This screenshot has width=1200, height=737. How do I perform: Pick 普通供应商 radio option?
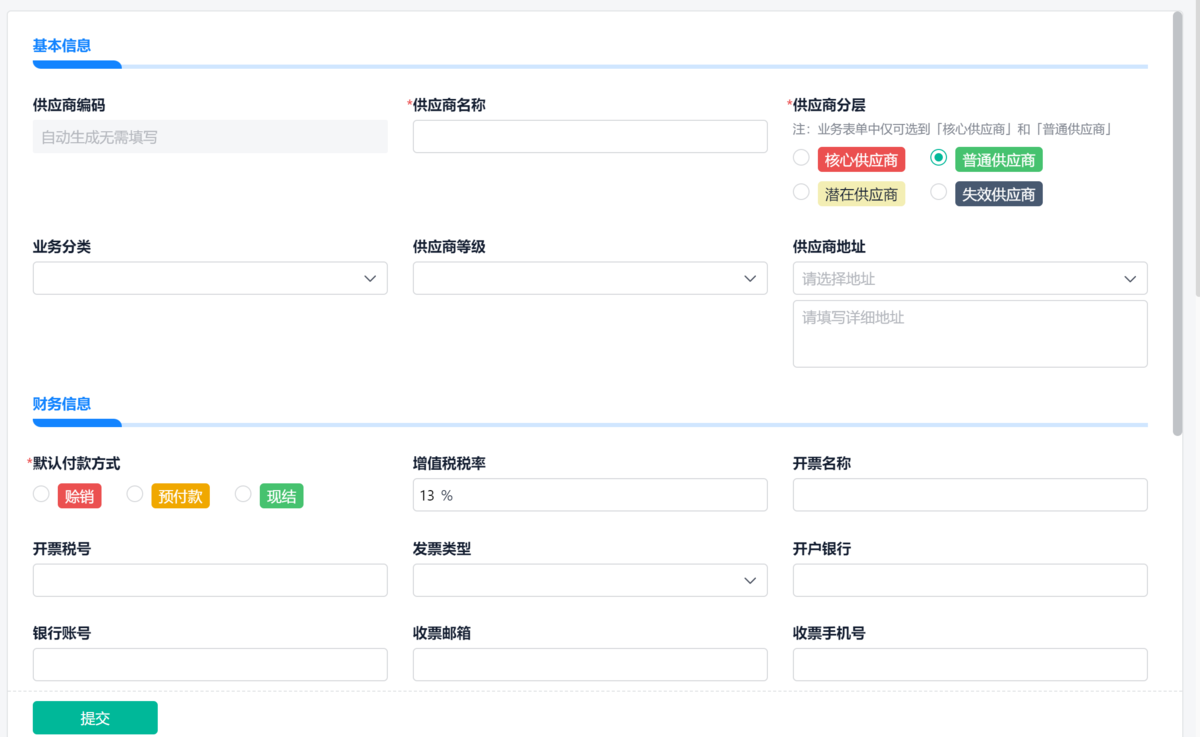point(939,158)
